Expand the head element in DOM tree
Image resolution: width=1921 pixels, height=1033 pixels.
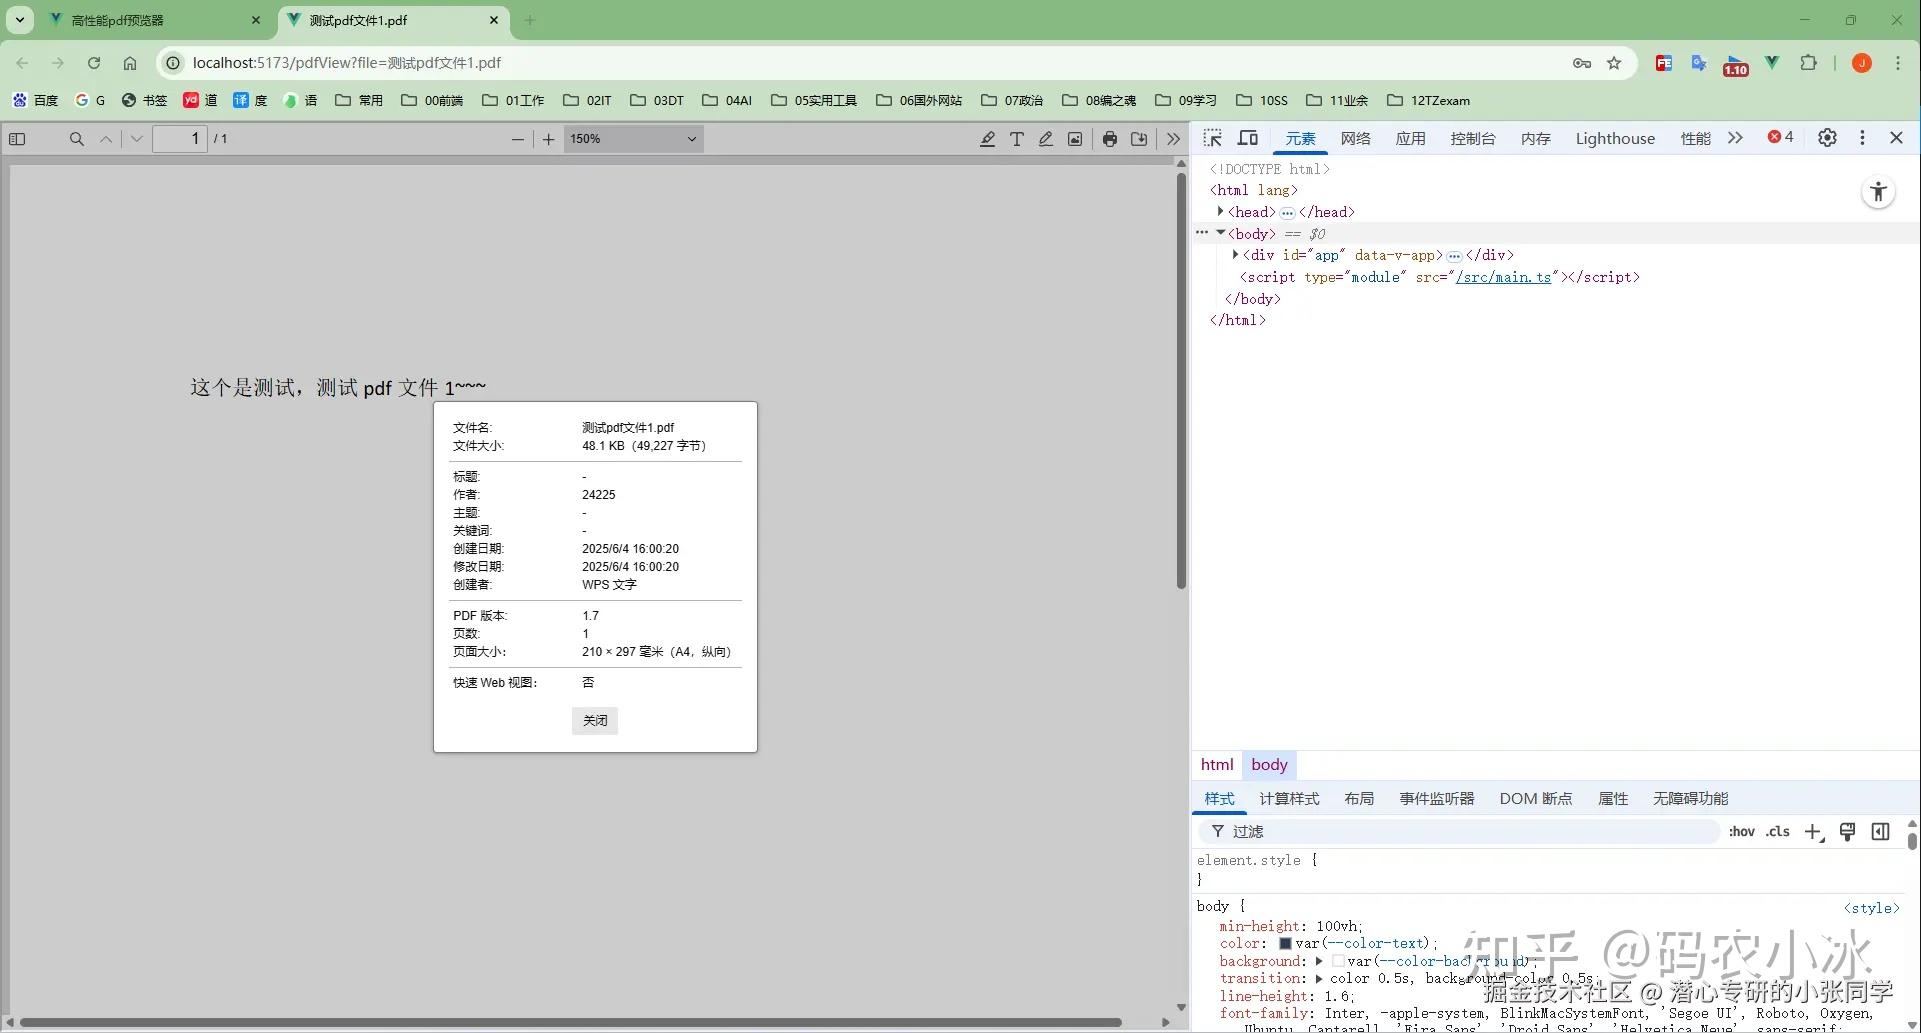pos(1221,211)
